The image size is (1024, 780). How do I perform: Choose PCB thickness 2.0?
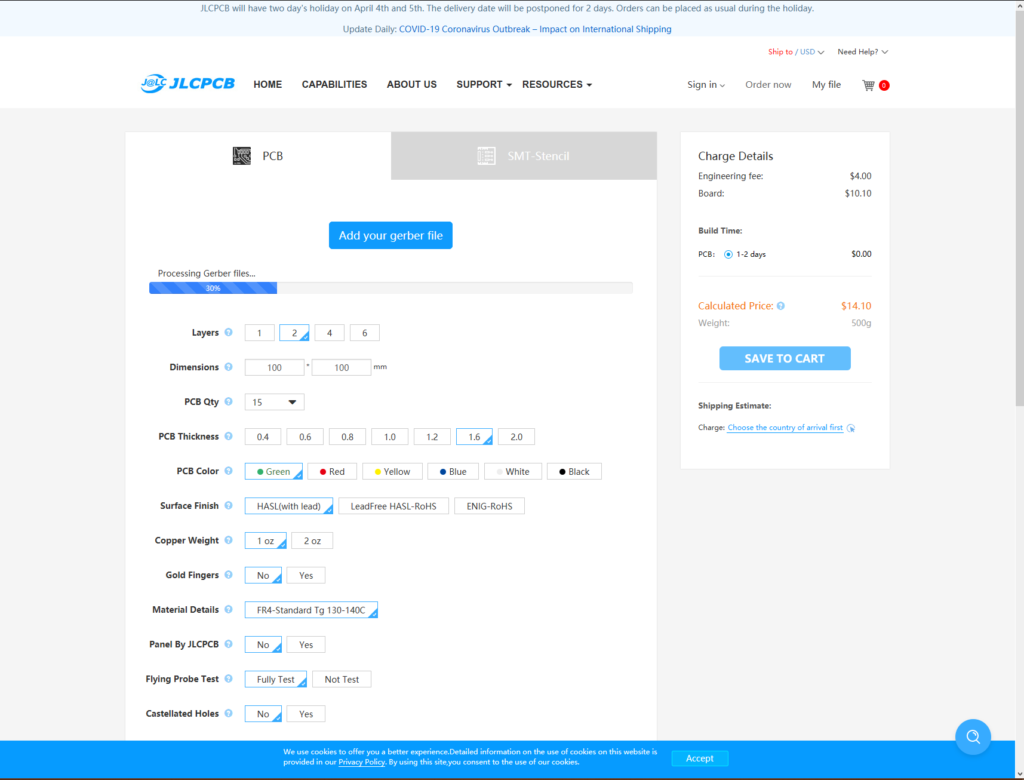(517, 436)
